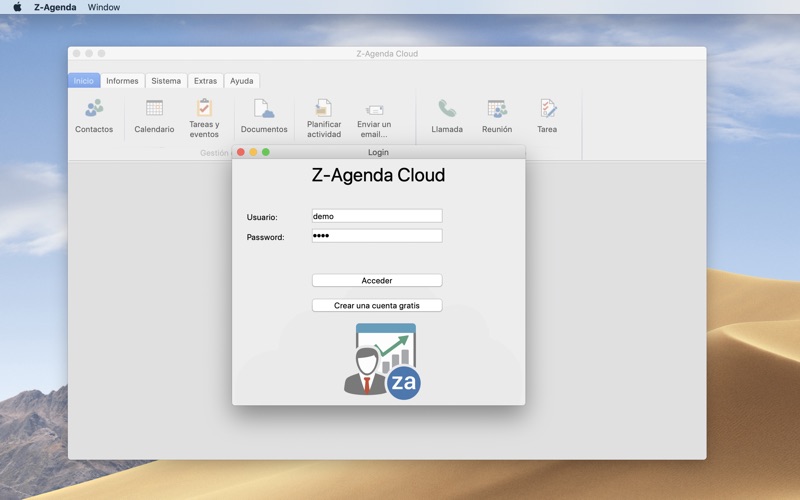Close the Login dialog with red button
800x500 pixels.
click(x=241, y=152)
